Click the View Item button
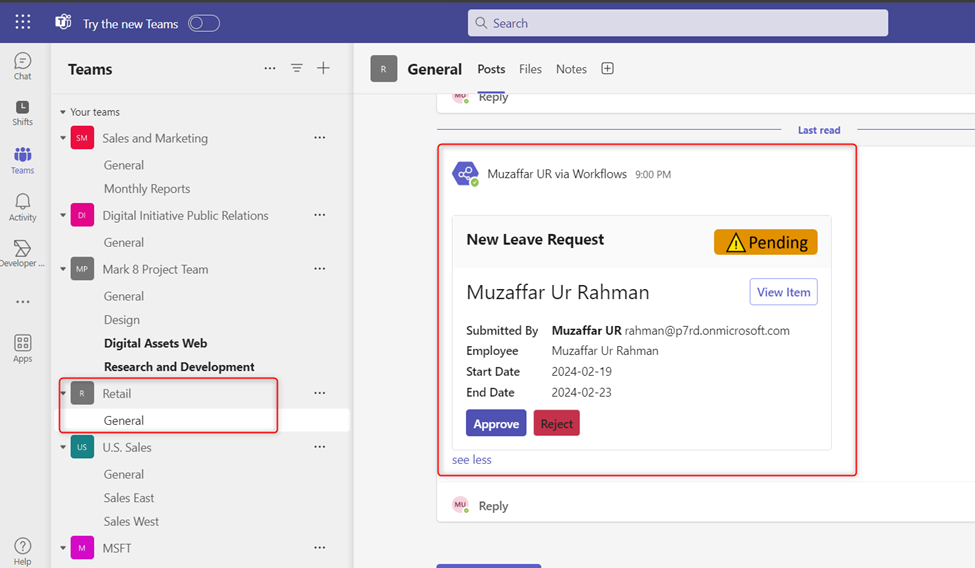Image resolution: width=975 pixels, height=568 pixels. click(783, 292)
